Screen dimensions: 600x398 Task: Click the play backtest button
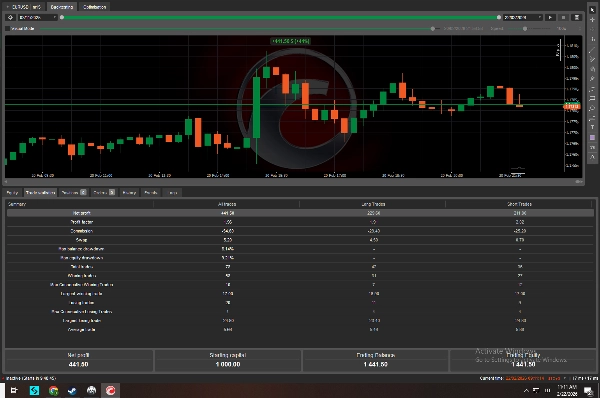tap(550, 18)
